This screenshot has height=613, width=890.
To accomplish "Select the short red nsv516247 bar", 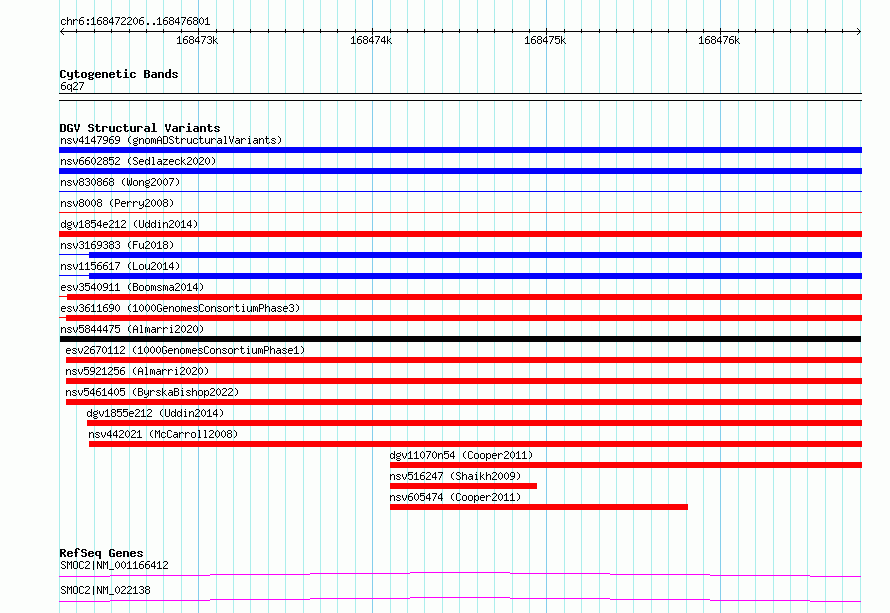I will [x=463, y=486].
